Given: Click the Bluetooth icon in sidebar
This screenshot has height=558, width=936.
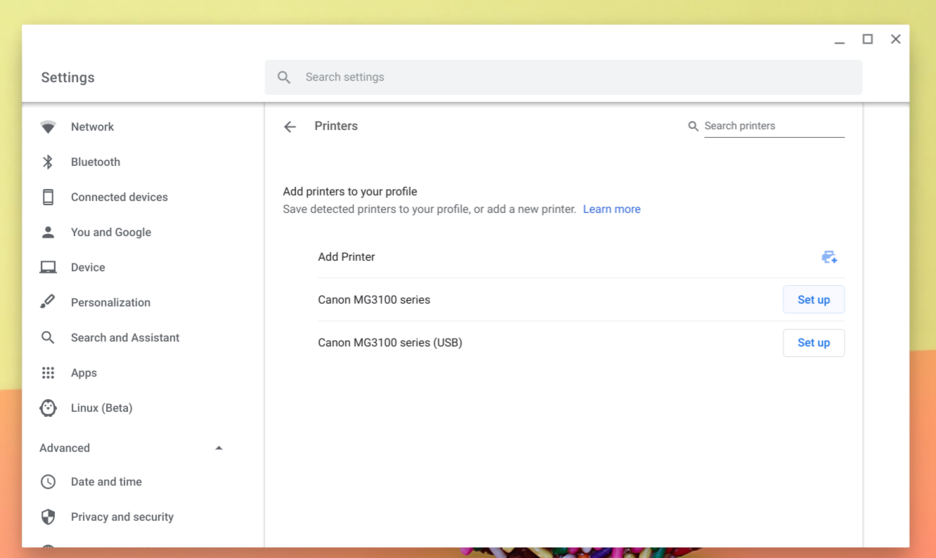Looking at the screenshot, I should (x=48, y=162).
